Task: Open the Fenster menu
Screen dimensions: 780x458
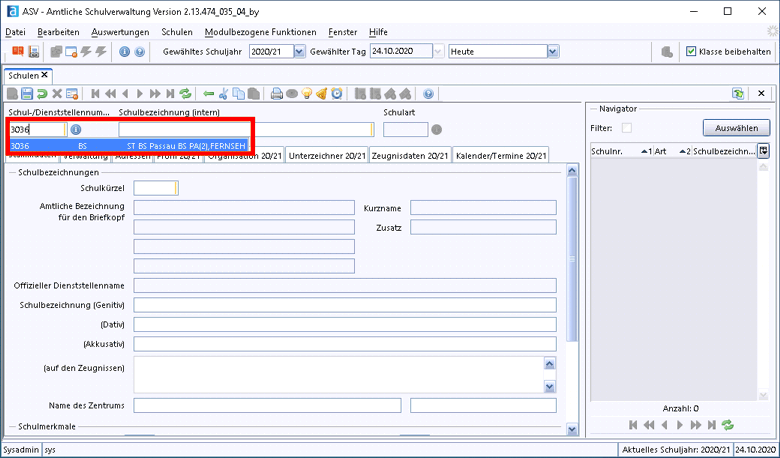Action: pos(343,32)
